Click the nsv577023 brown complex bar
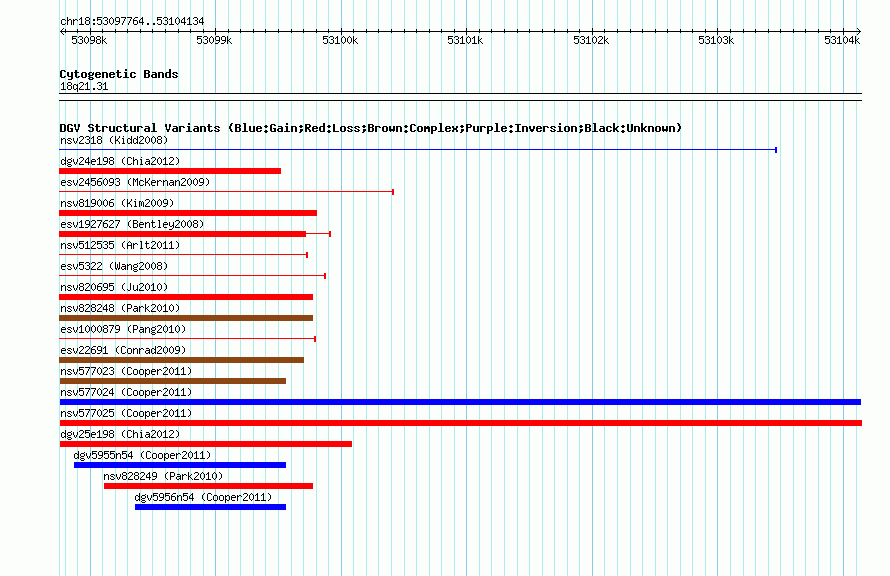Image resolution: width=890 pixels, height=576 pixels. pos(173,381)
